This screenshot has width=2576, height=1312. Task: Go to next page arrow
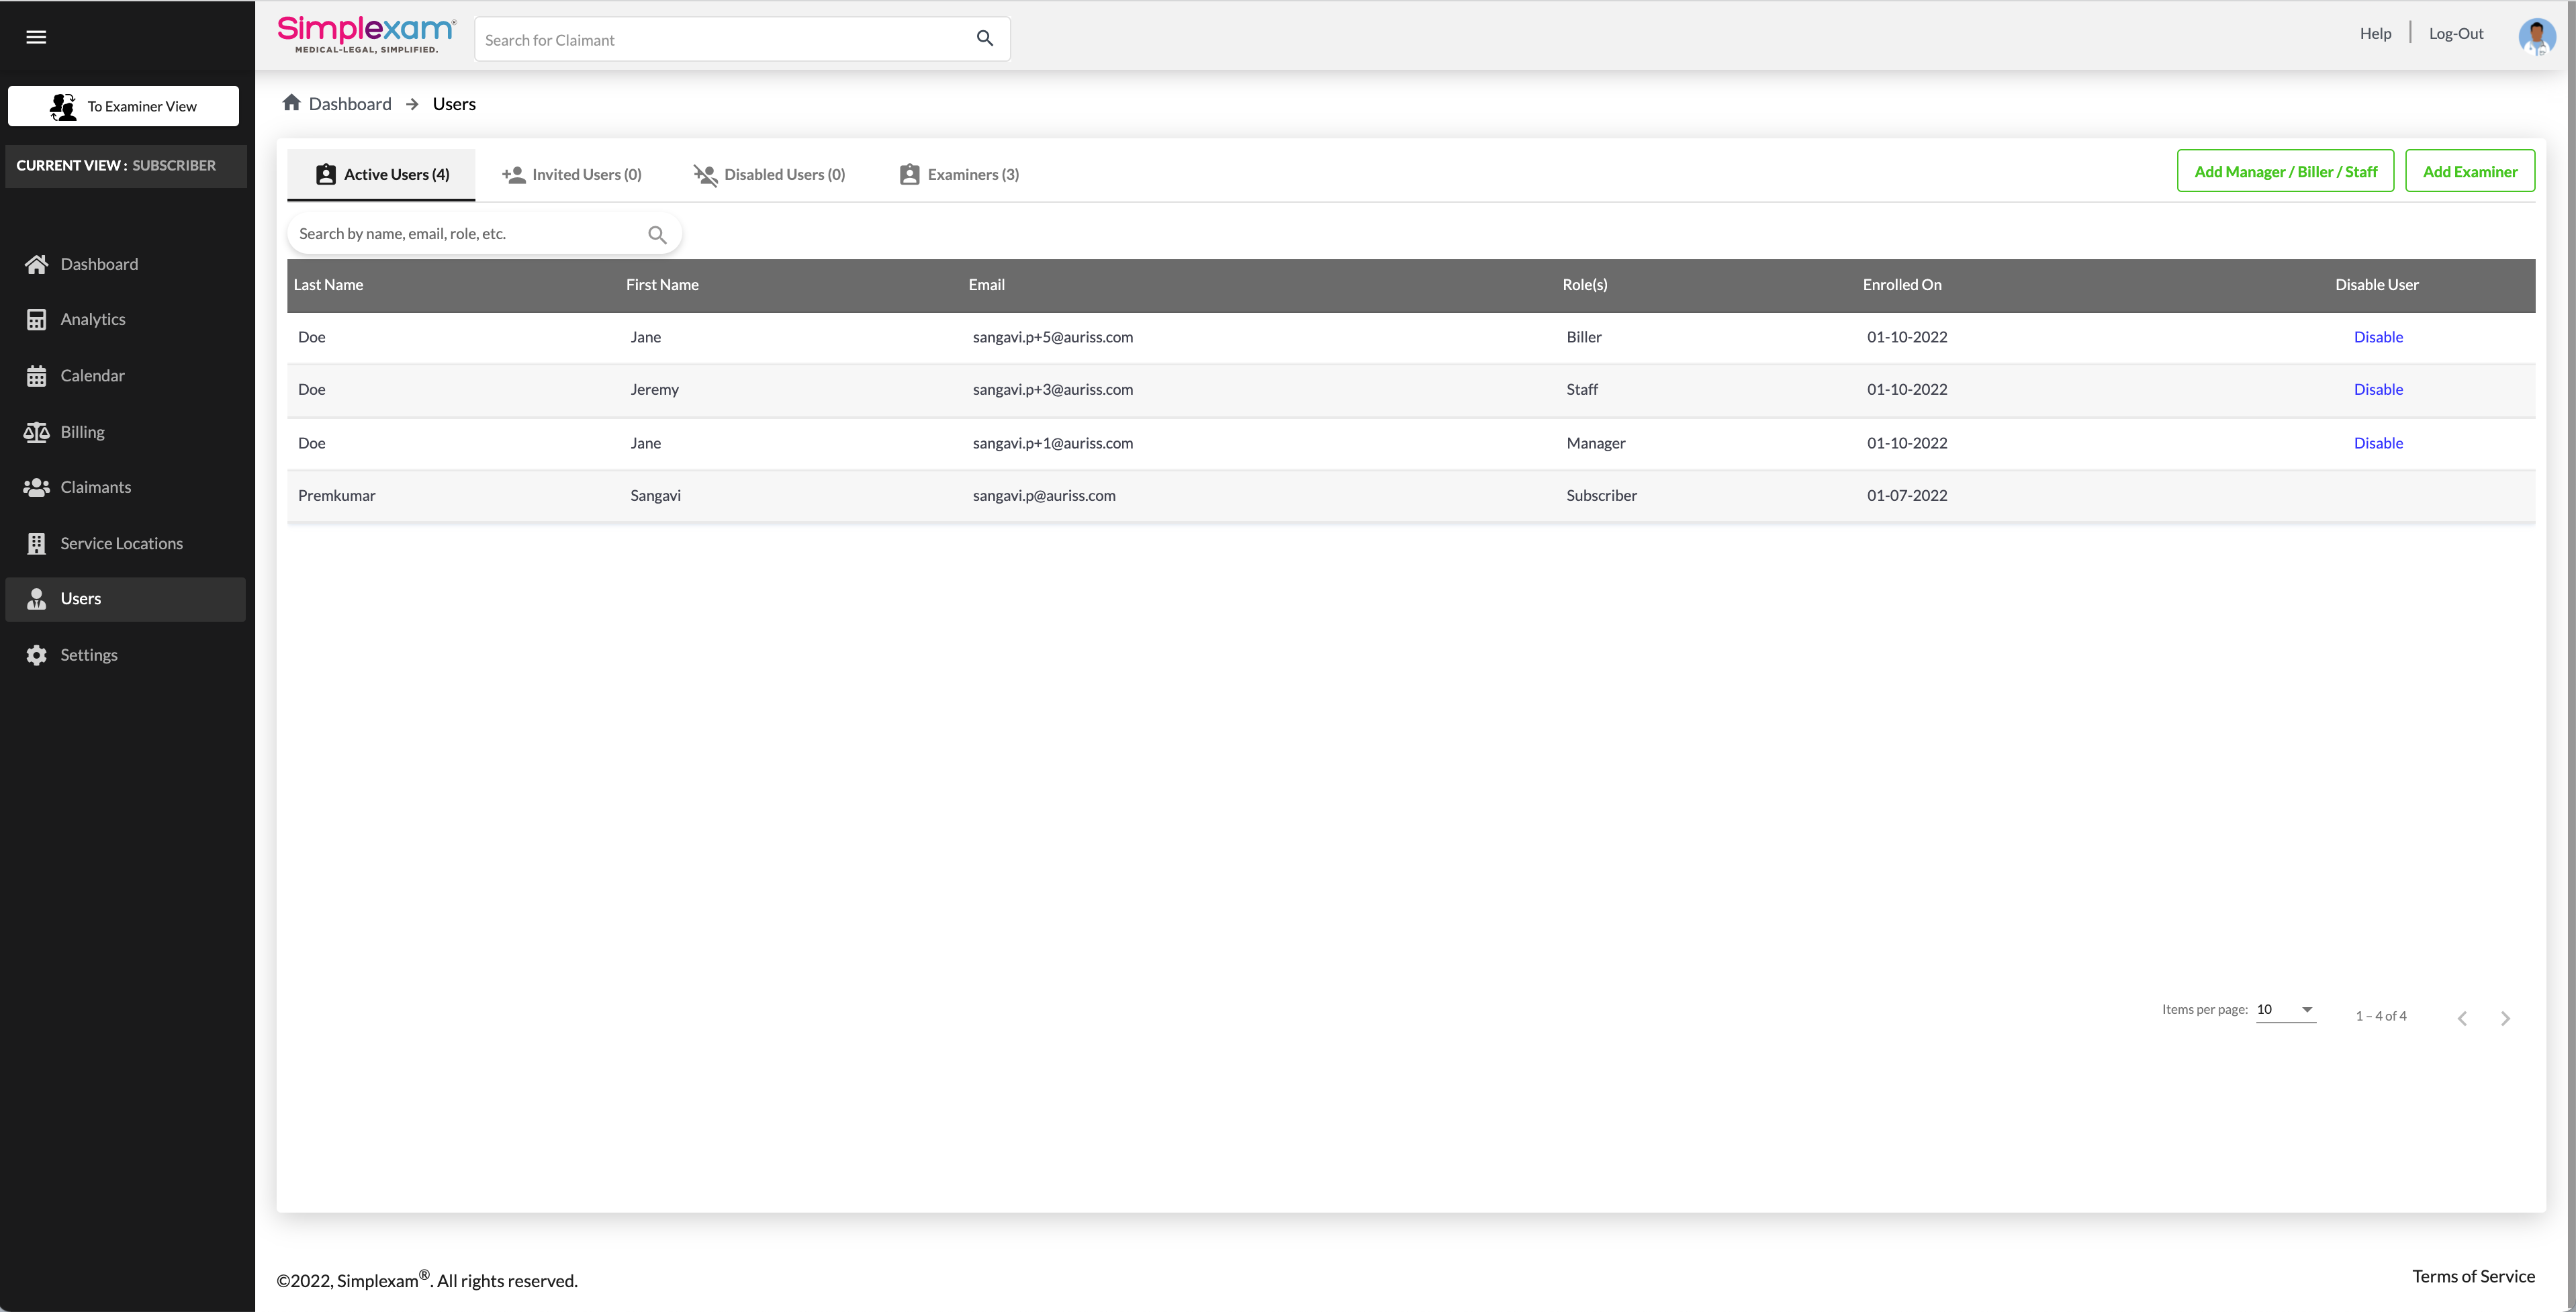(x=2505, y=1018)
